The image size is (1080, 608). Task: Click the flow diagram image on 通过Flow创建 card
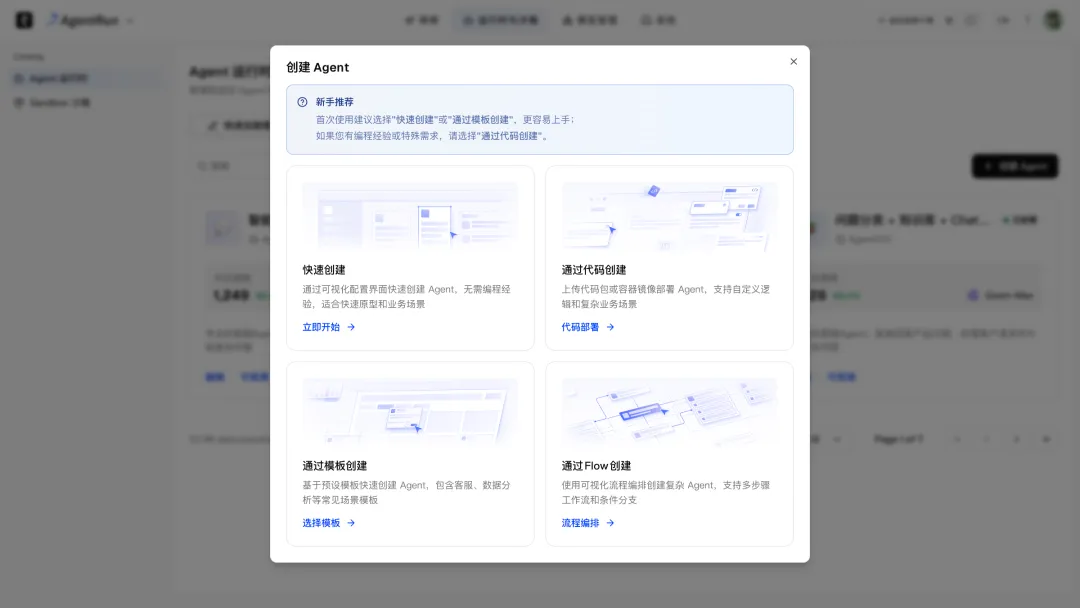click(x=669, y=410)
